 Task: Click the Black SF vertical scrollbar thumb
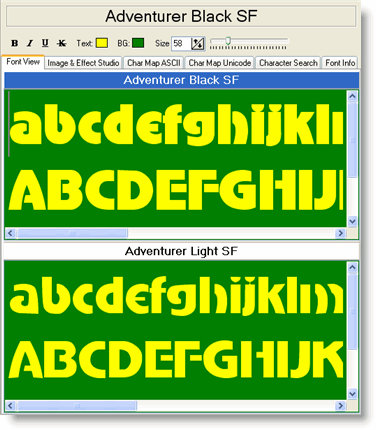pyautogui.click(x=352, y=139)
